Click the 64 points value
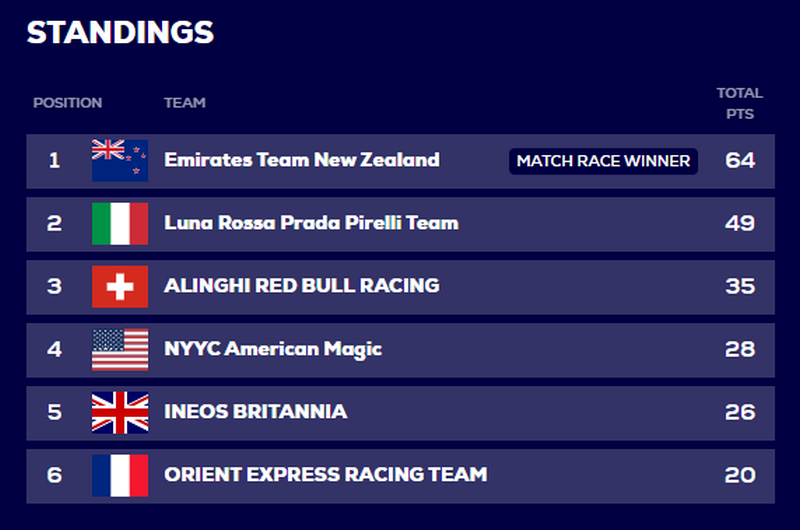Viewport: 800px width, 530px height. coord(740,161)
